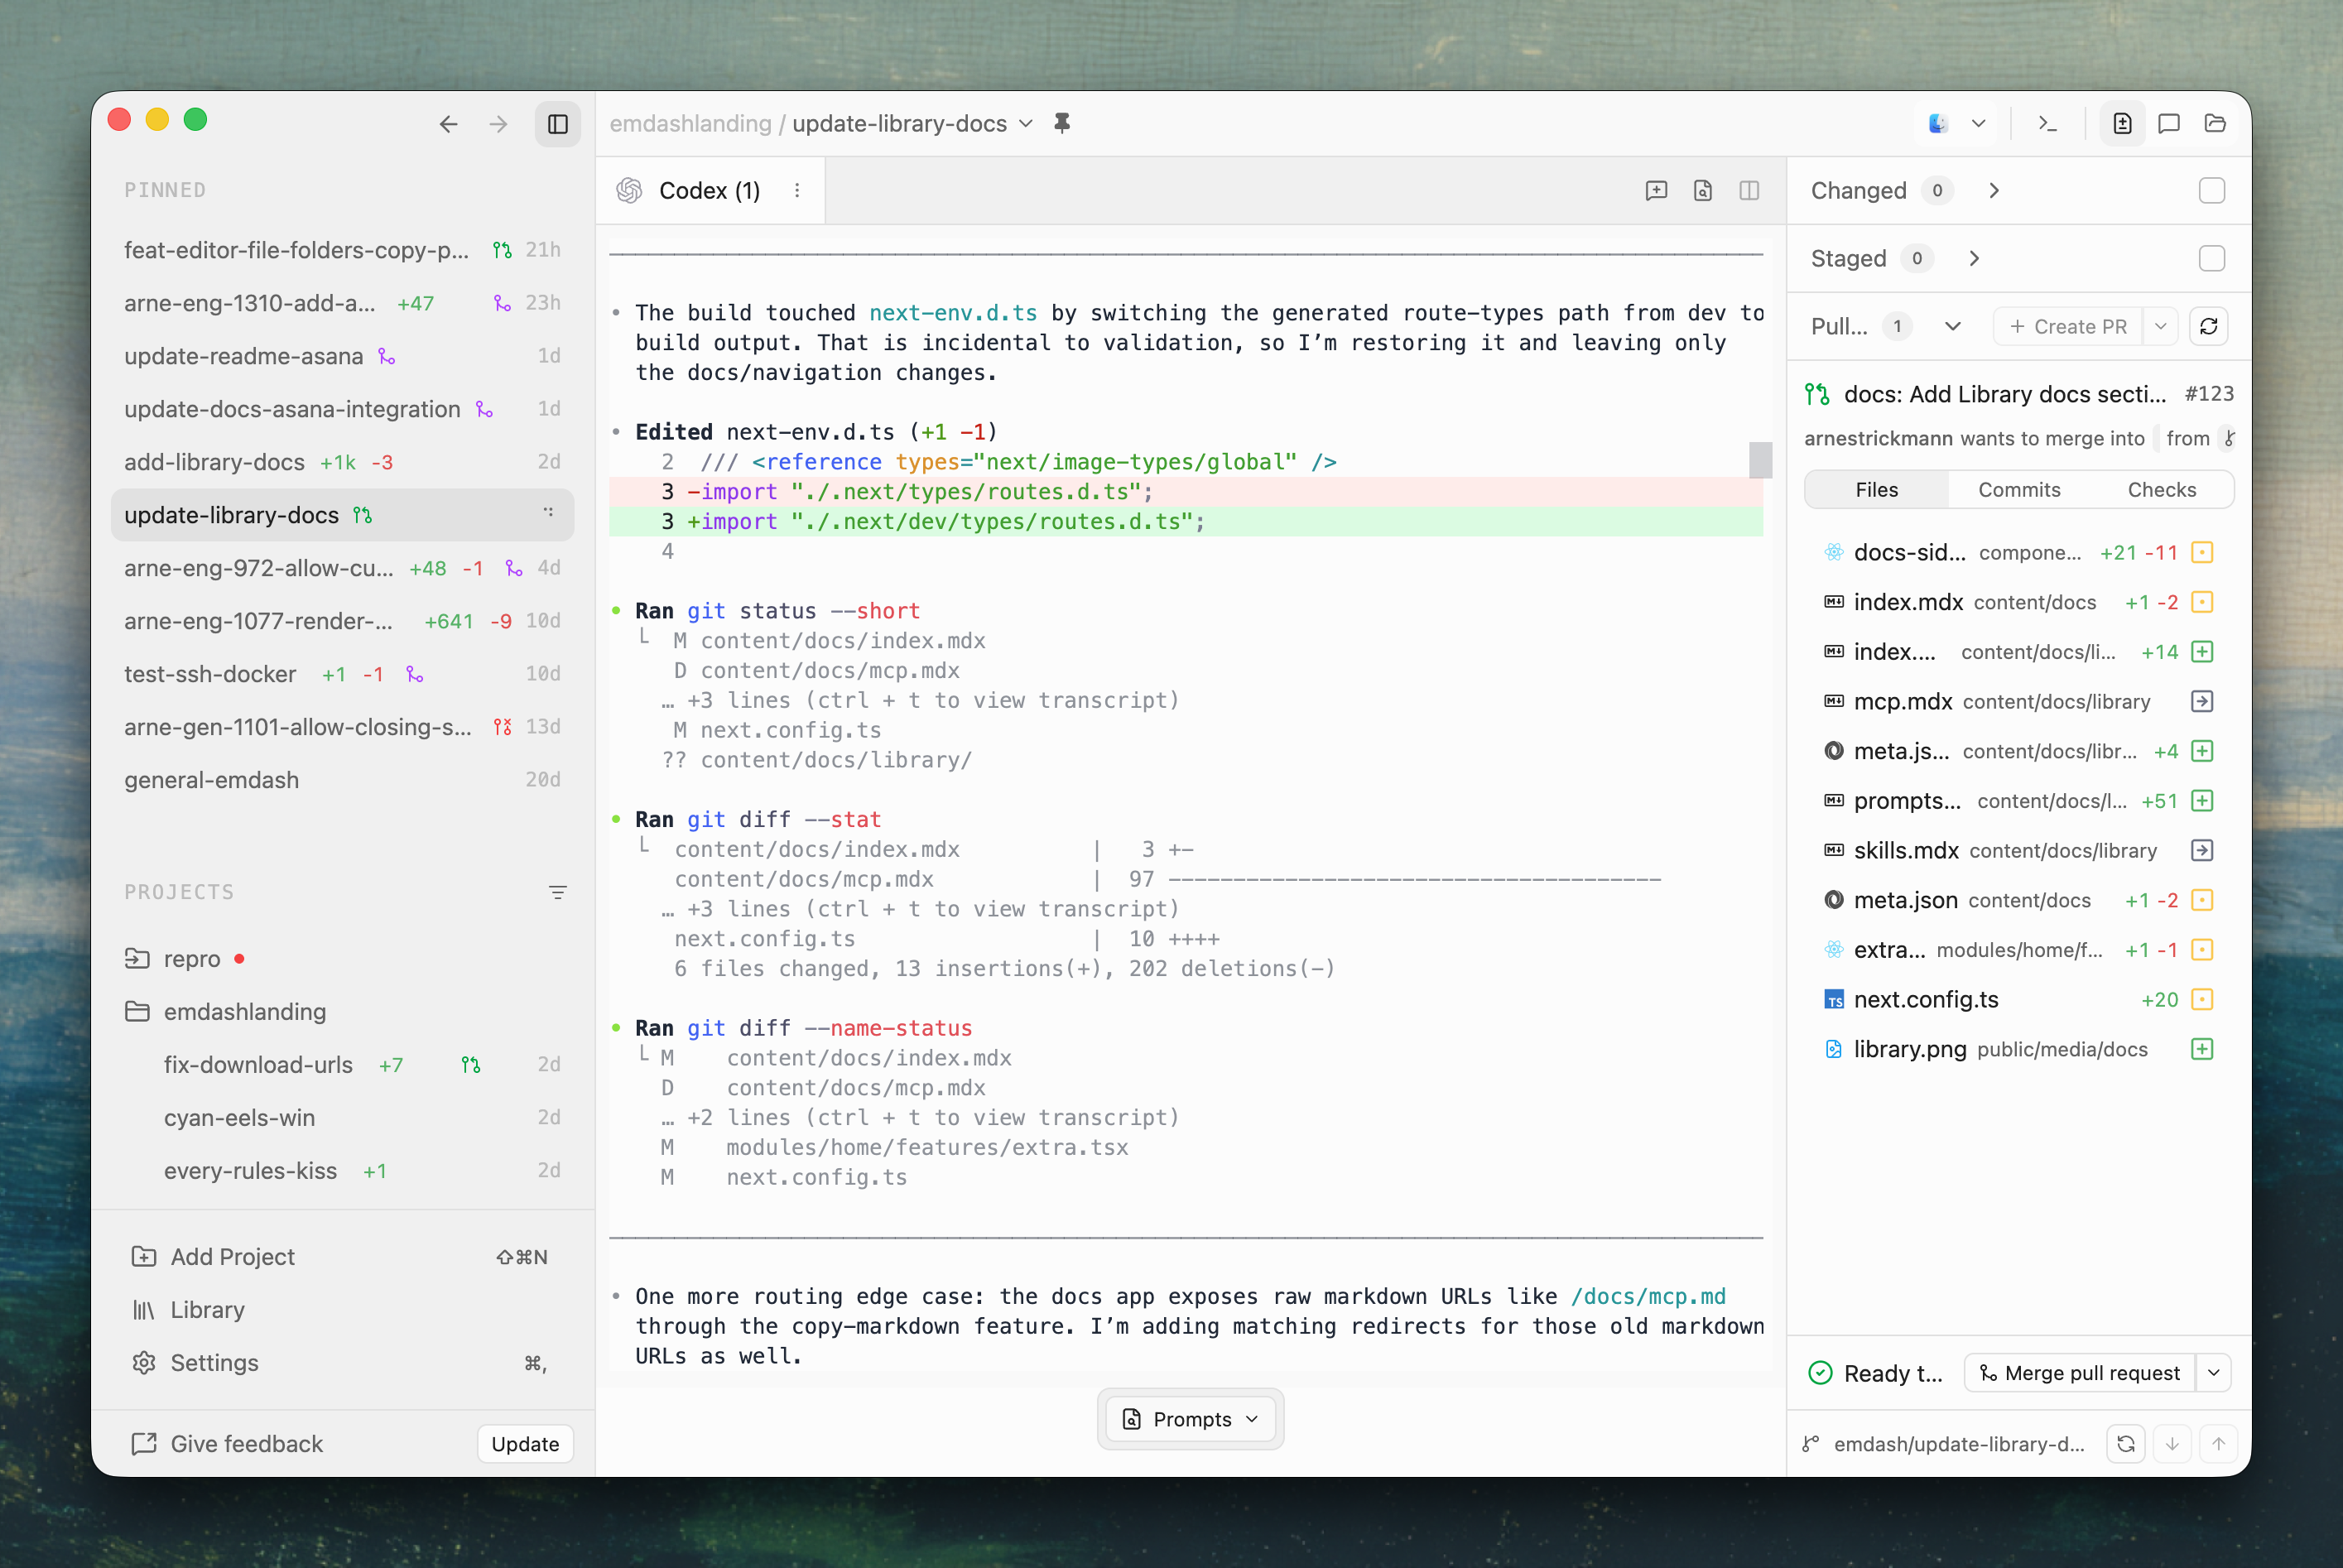
Task: Open the branch name dropdown chevron
Action: click(1026, 123)
